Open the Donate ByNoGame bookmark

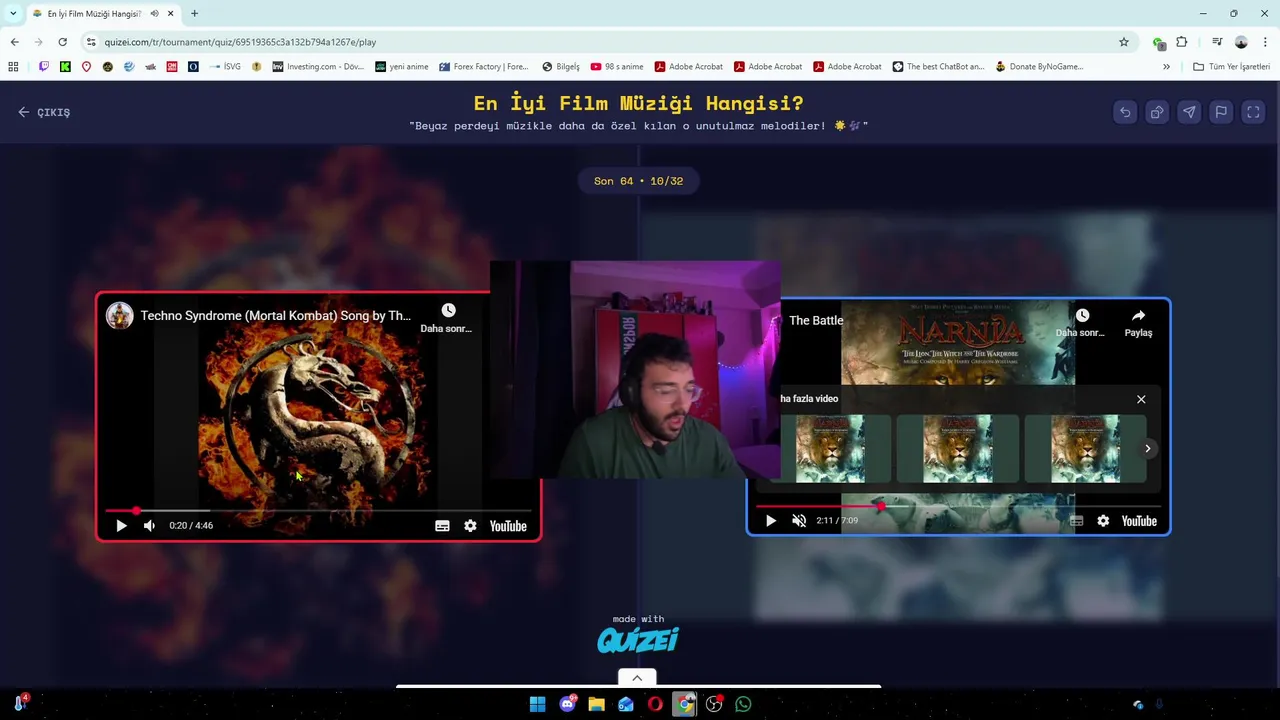pos(1039,67)
